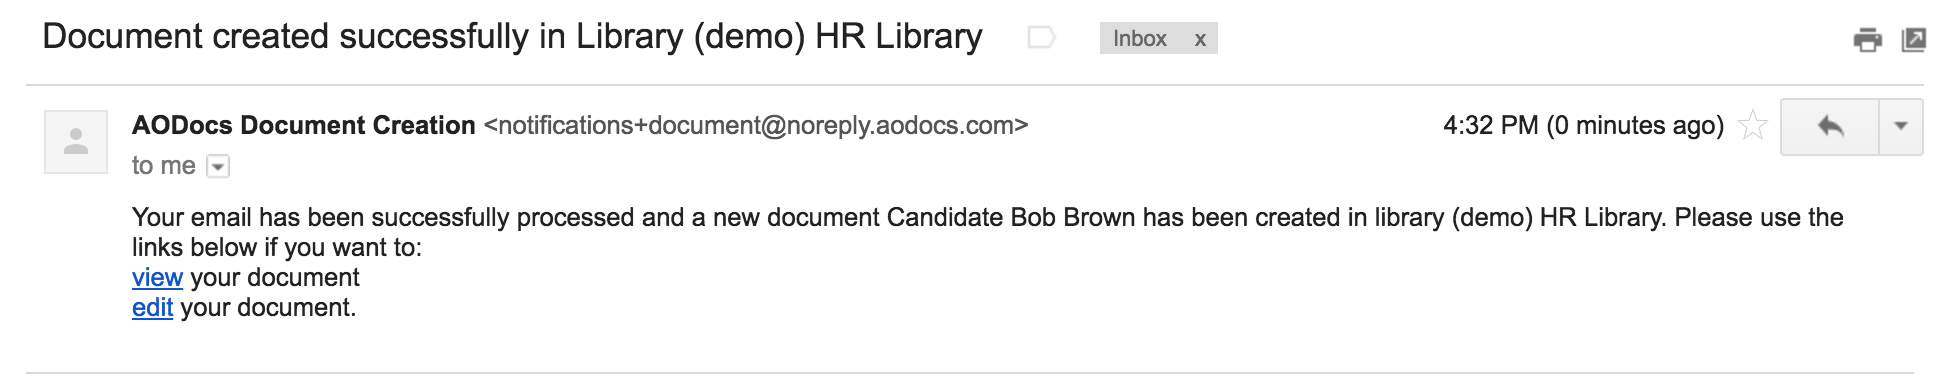Click the '(0 minutes ago)' relative time
This screenshot has width=1948, height=376.
tap(1635, 125)
